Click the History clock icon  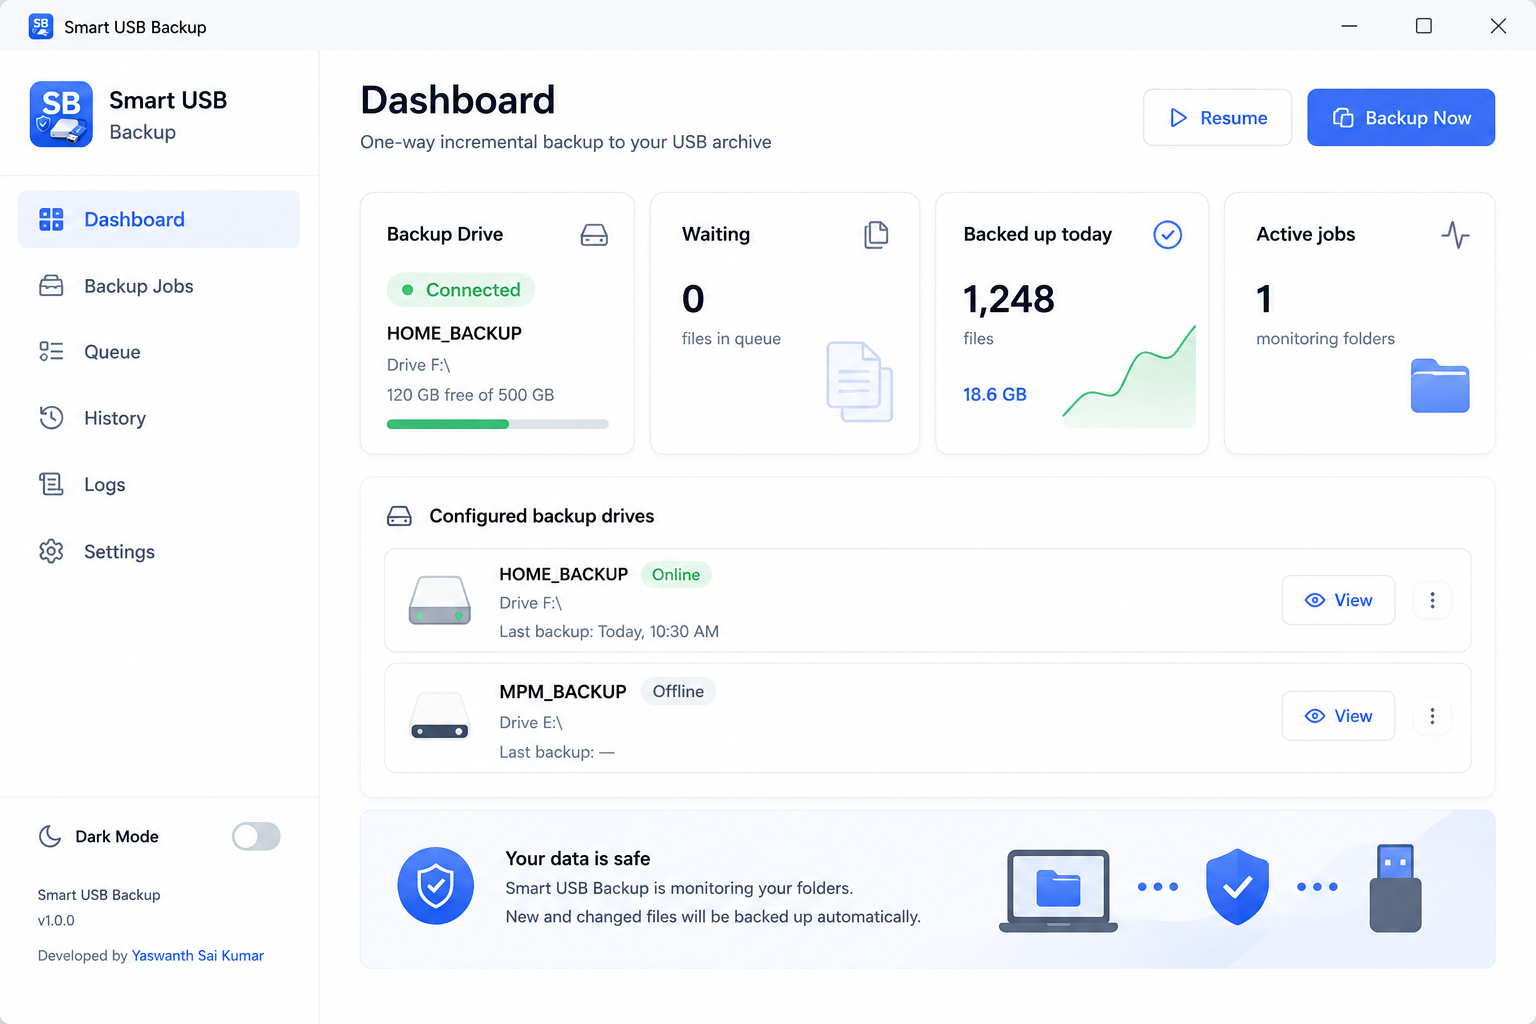point(51,418)
